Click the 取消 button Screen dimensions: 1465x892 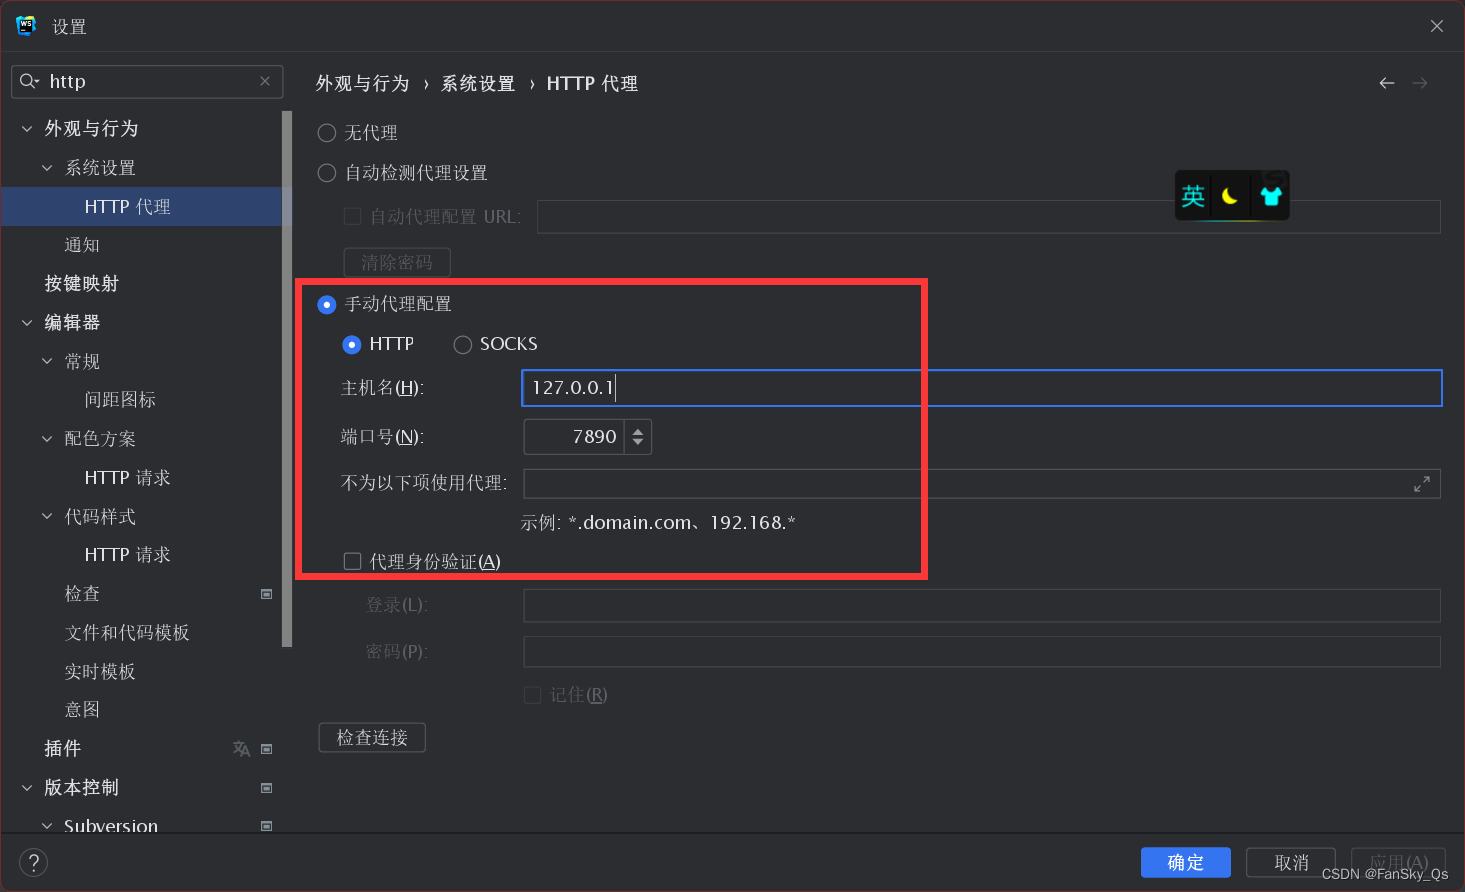[x=1291, y=863]
